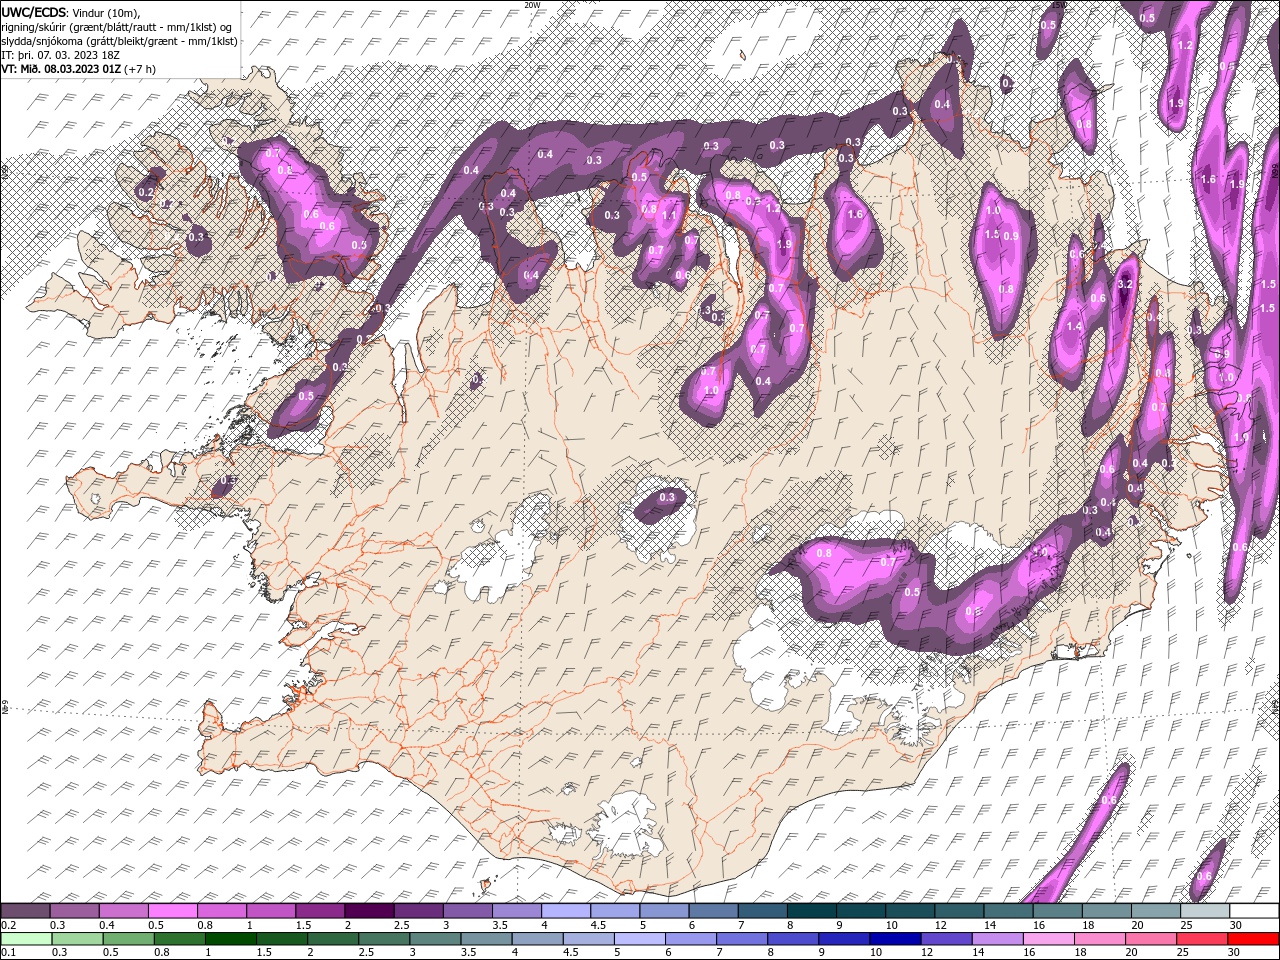
Task: Click the '15W' longitude label
Action: [1058, 5]
